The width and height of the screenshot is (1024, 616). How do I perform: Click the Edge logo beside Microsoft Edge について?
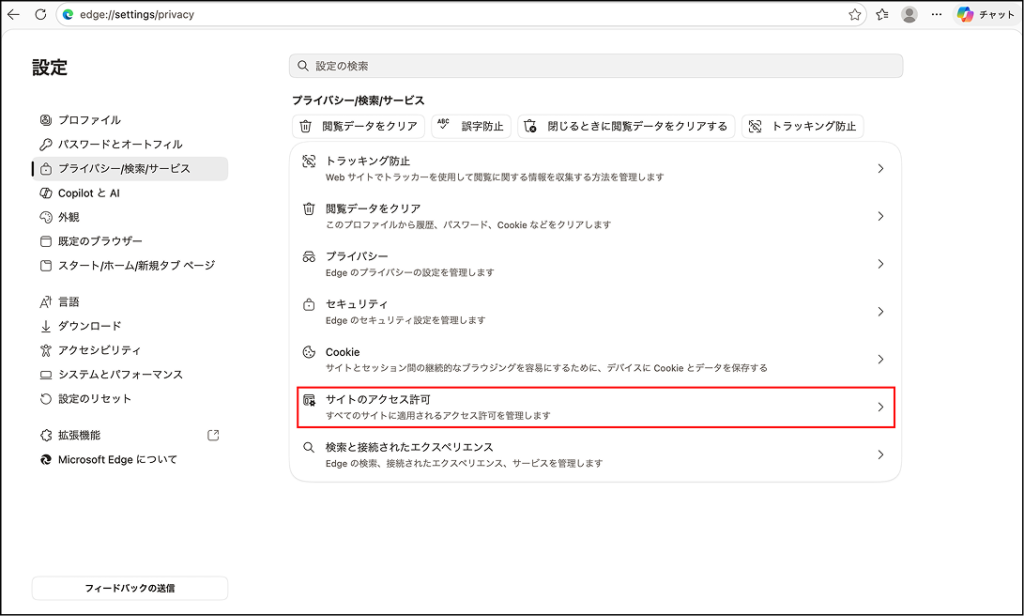coord(46,459)
